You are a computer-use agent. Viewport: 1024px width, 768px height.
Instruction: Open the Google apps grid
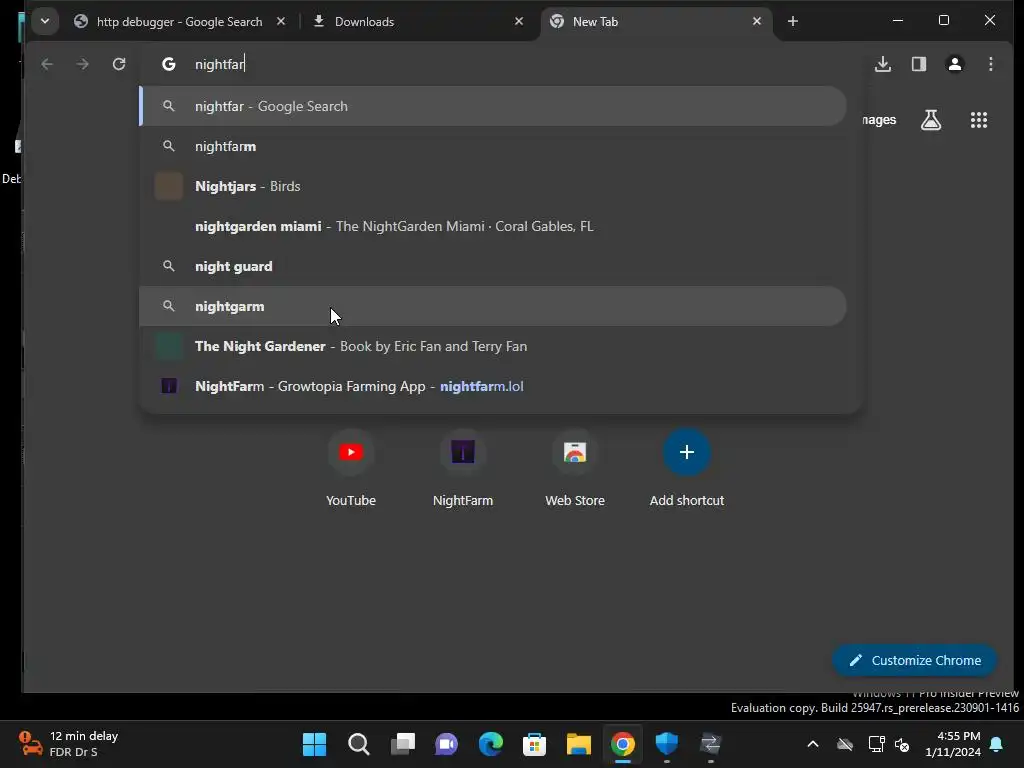click(978, 120)
